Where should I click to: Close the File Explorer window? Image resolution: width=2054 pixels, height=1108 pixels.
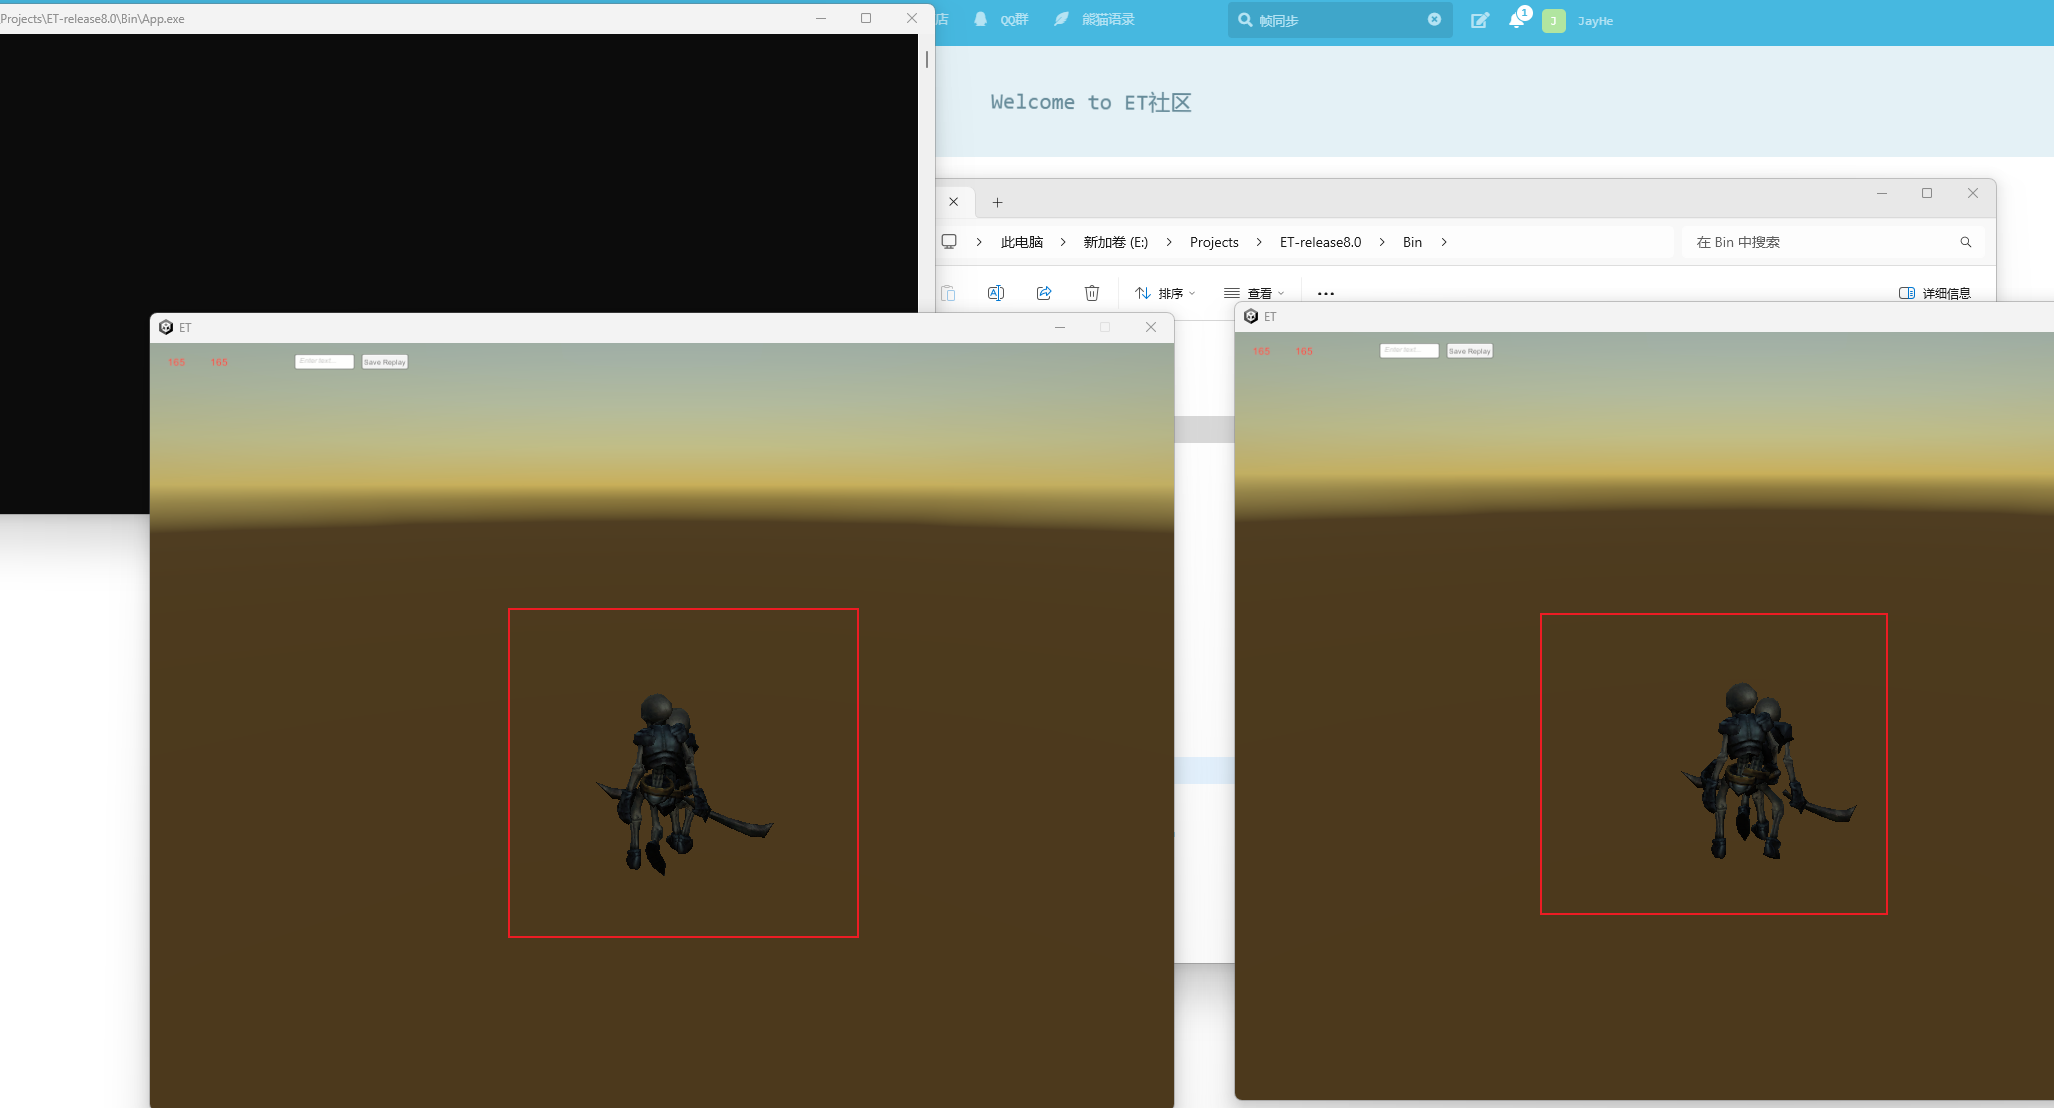[1973, 193]
